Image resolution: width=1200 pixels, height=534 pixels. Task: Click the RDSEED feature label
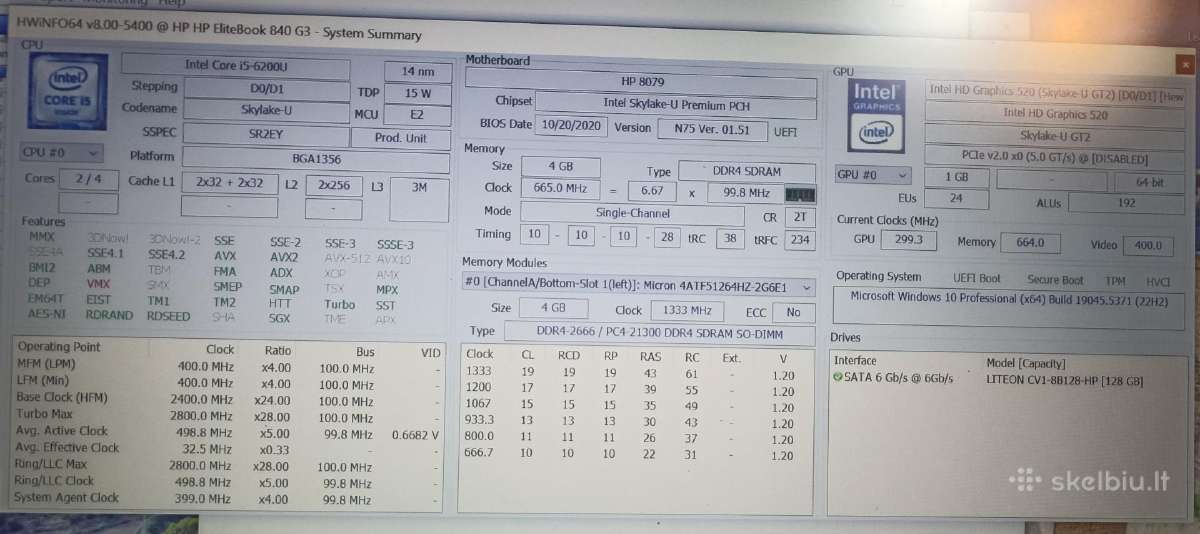pyautogui.click(x=168, y=316)
